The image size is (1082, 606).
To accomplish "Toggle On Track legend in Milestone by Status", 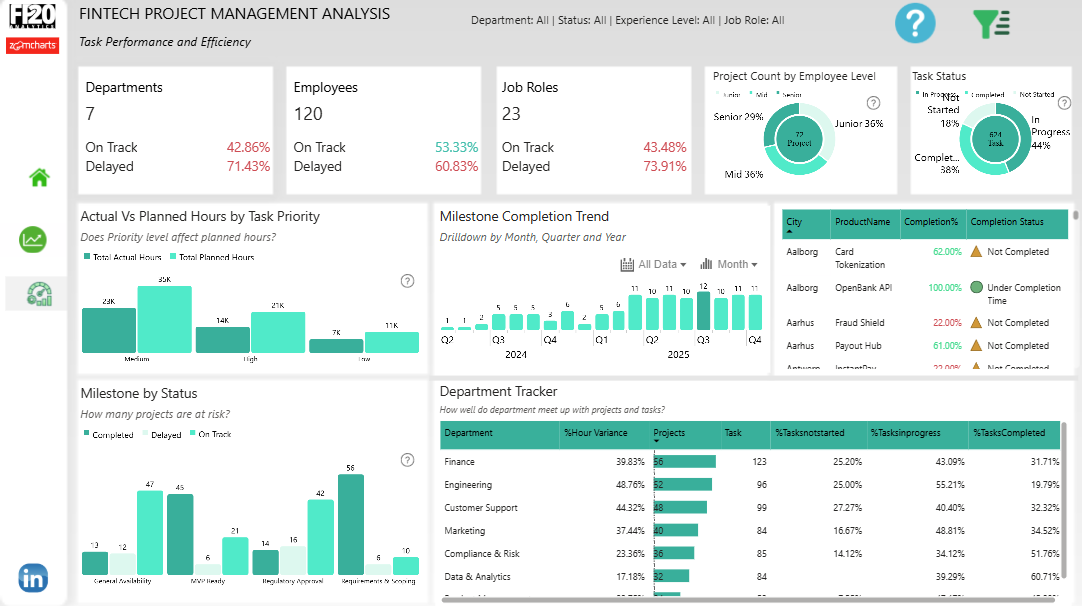I will (x=210, y=434).
